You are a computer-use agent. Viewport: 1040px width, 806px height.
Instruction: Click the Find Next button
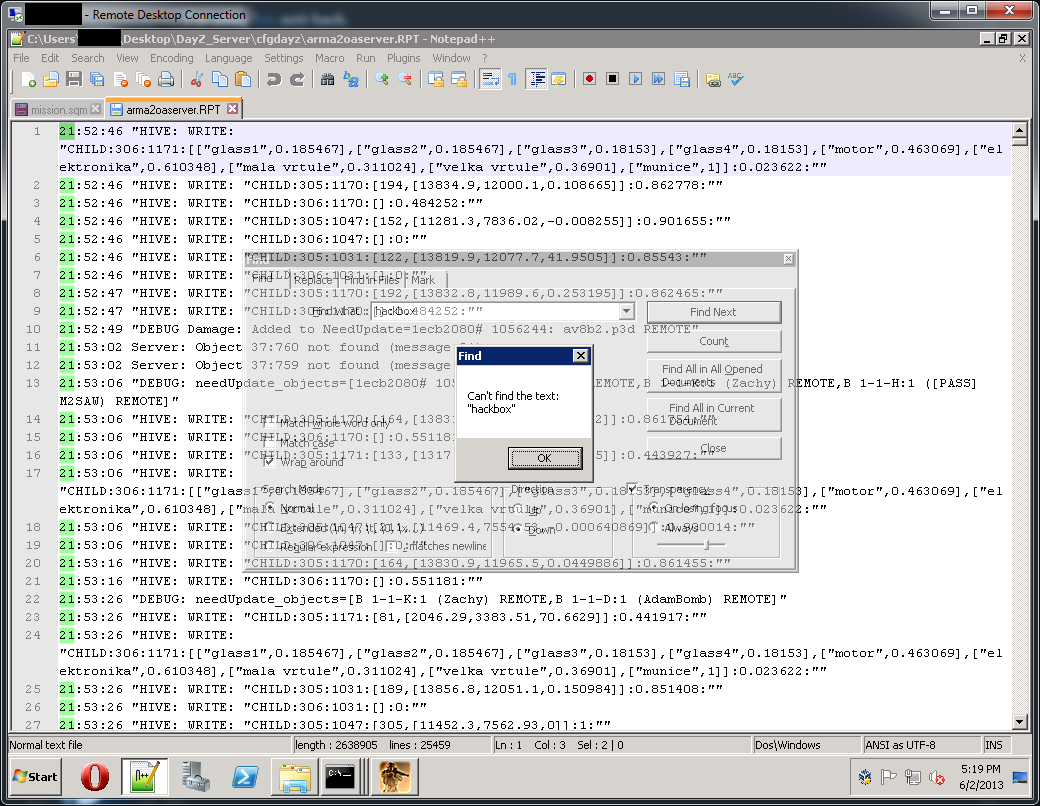714,312
